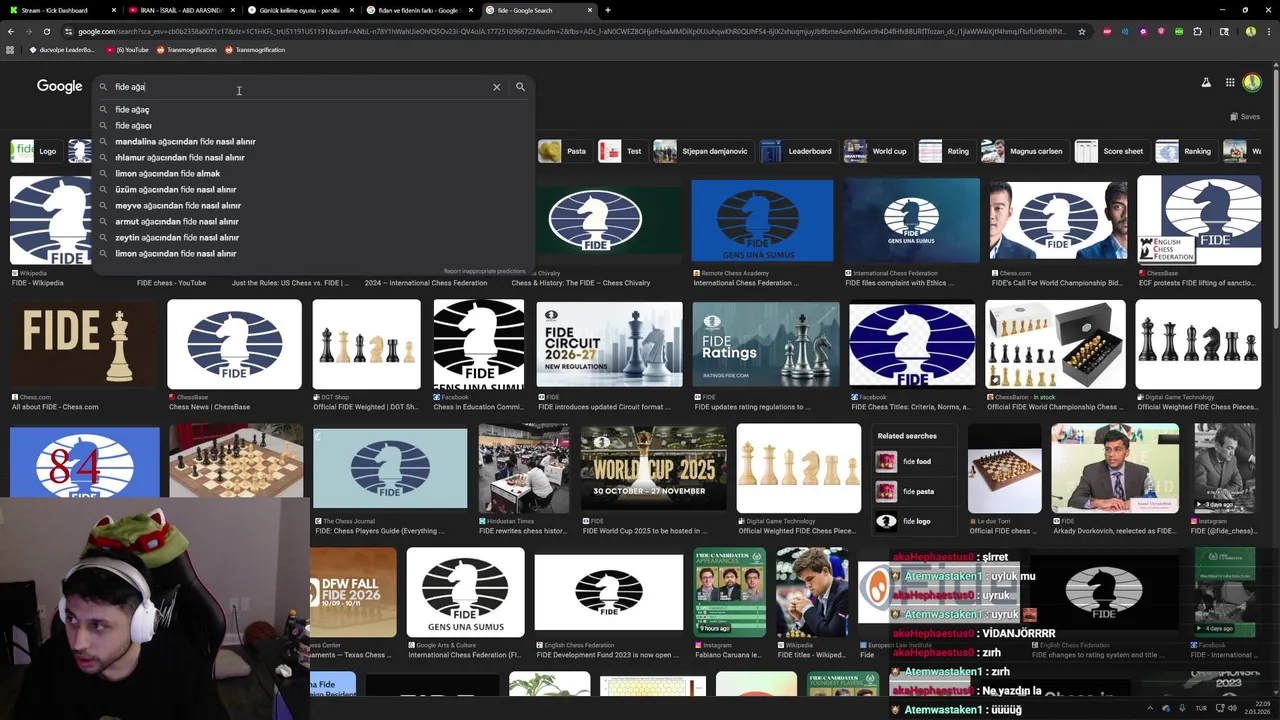Open Chrome three-dot menu
The height and width of the screenshot is (720, 1280).
(x=1268, y=31)
